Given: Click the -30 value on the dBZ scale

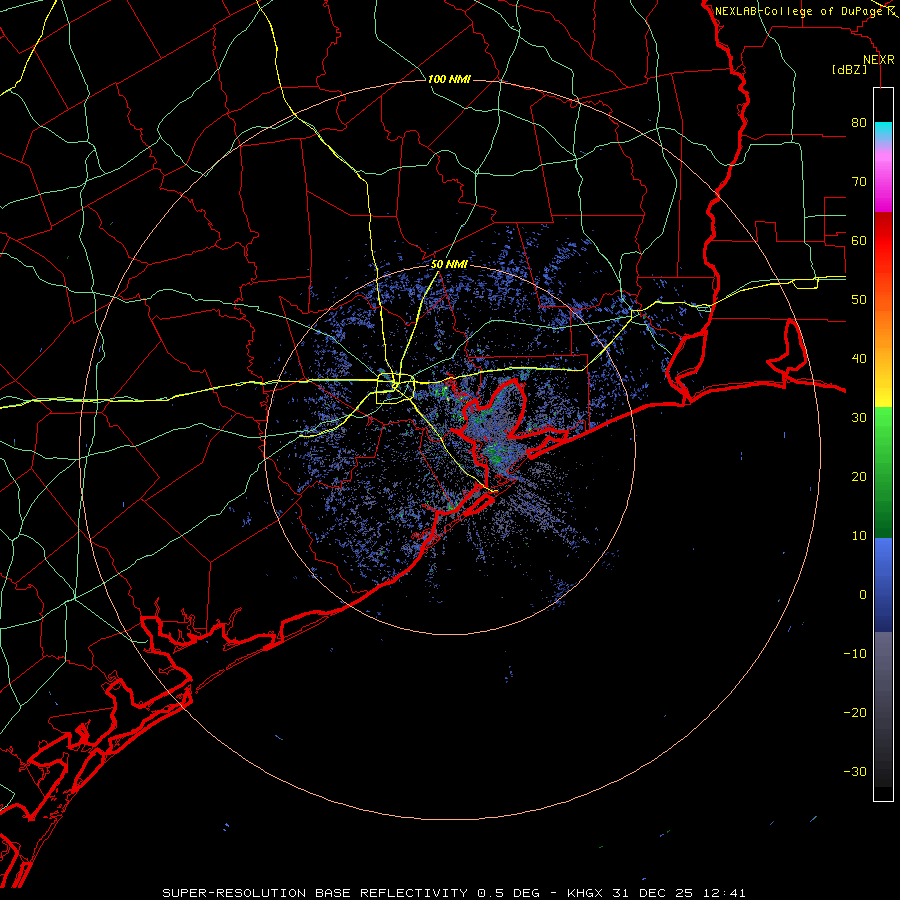Looking at the screenshot, I should [855, 771].
